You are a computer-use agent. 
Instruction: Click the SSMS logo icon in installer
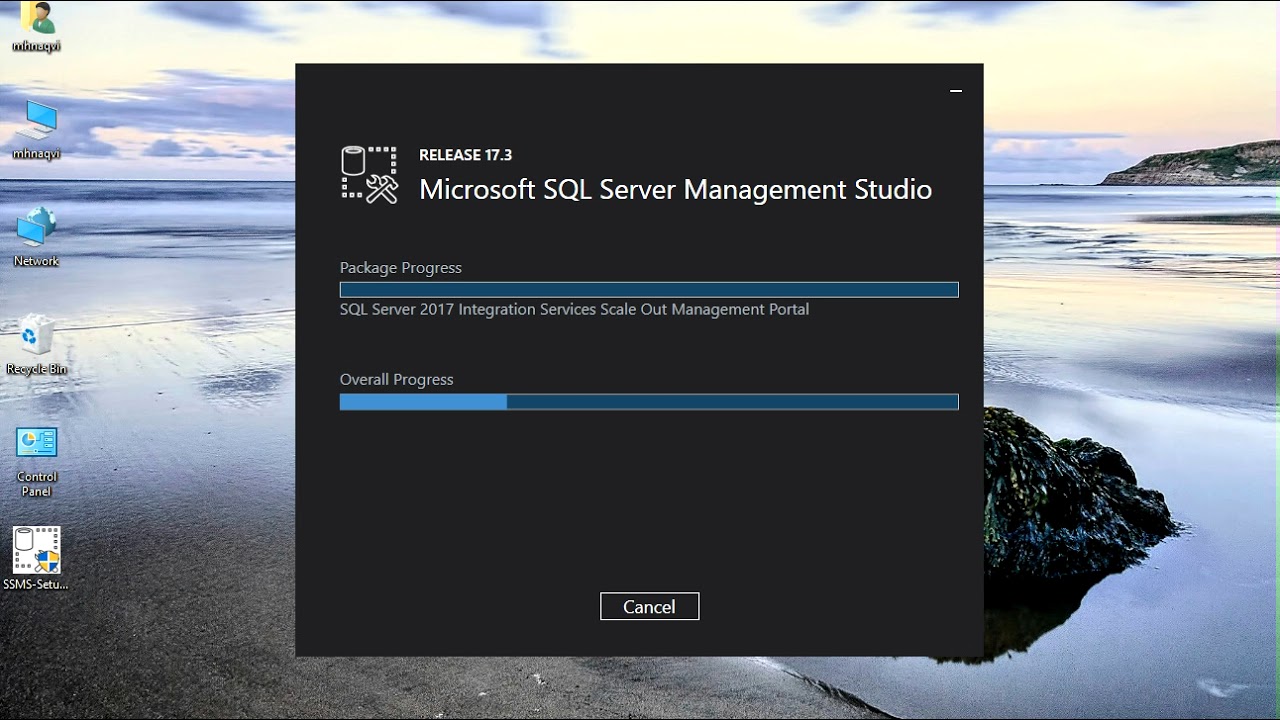coord(369,175)
